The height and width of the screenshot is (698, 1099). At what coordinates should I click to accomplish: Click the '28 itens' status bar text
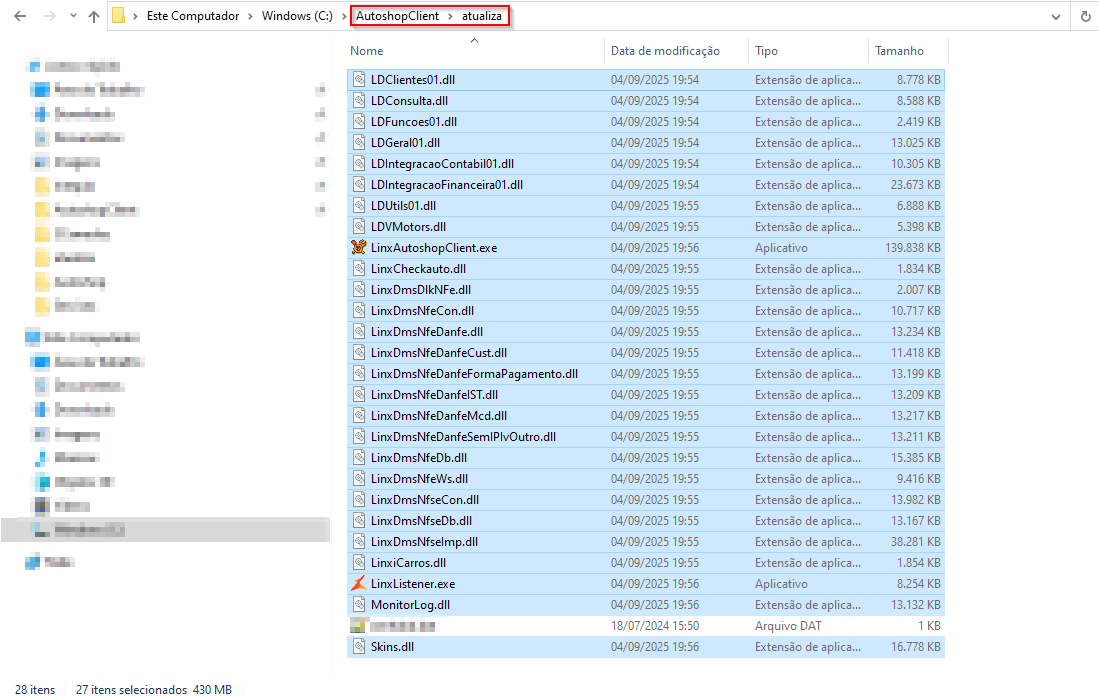[35, 690]
